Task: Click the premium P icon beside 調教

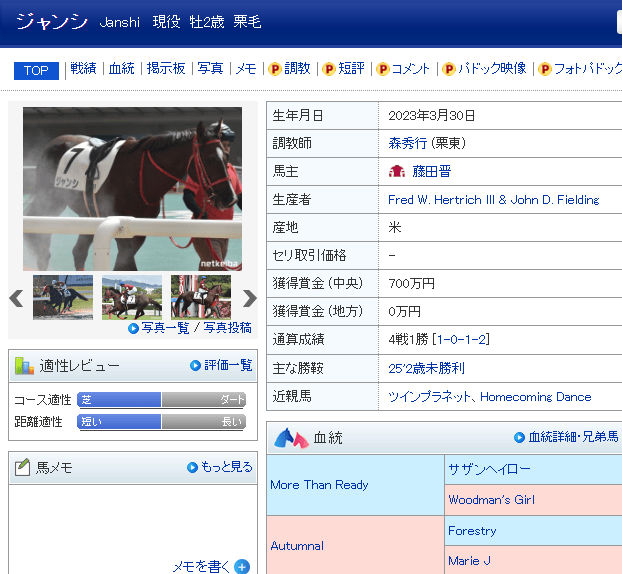Action: coord(275,69)
